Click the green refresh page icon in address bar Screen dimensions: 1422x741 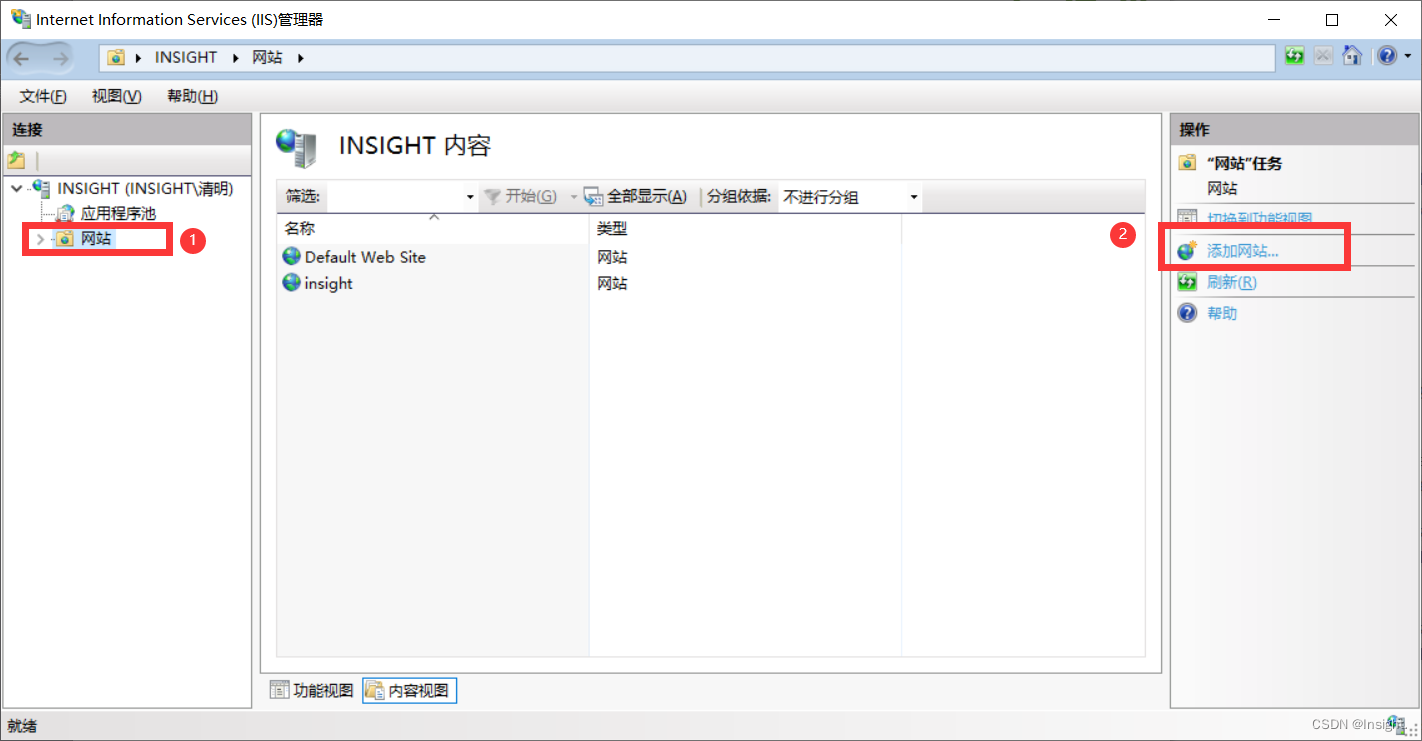pyautogui.click(x=1295, y=56)
